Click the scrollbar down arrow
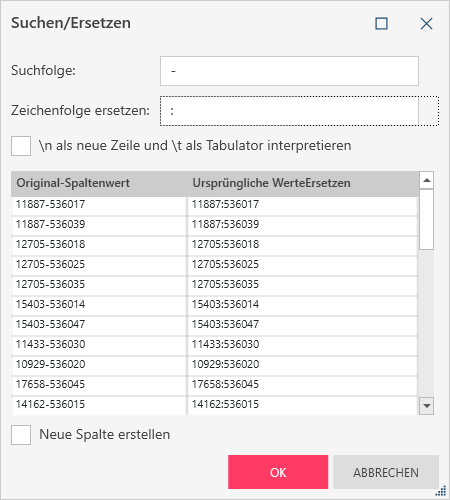This screenshot has height=500, width=450. tap(426, 406)
